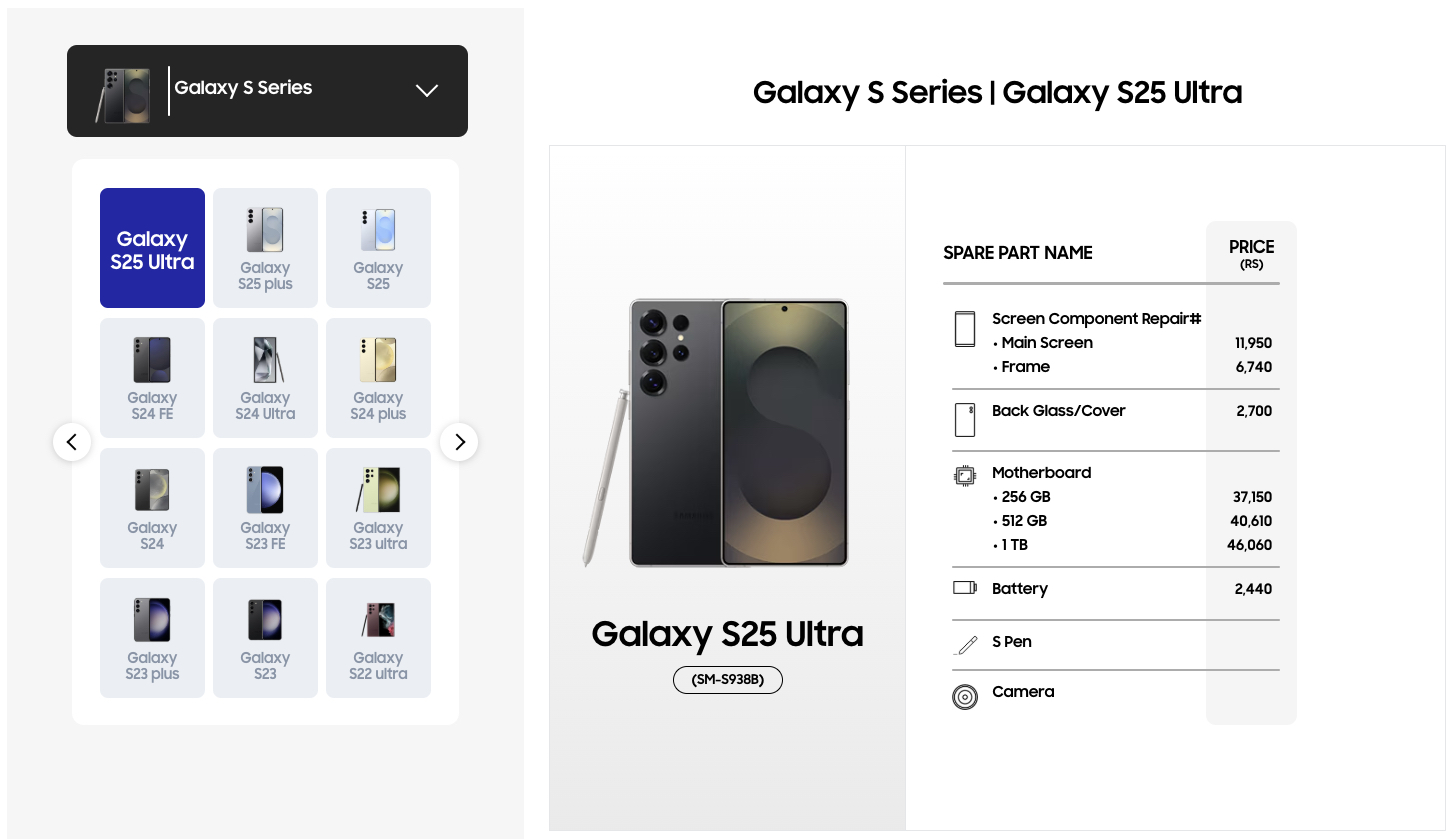The image size is (1452, 839).
Task: Click the Camera lens icon
Action: click(965, 697)
